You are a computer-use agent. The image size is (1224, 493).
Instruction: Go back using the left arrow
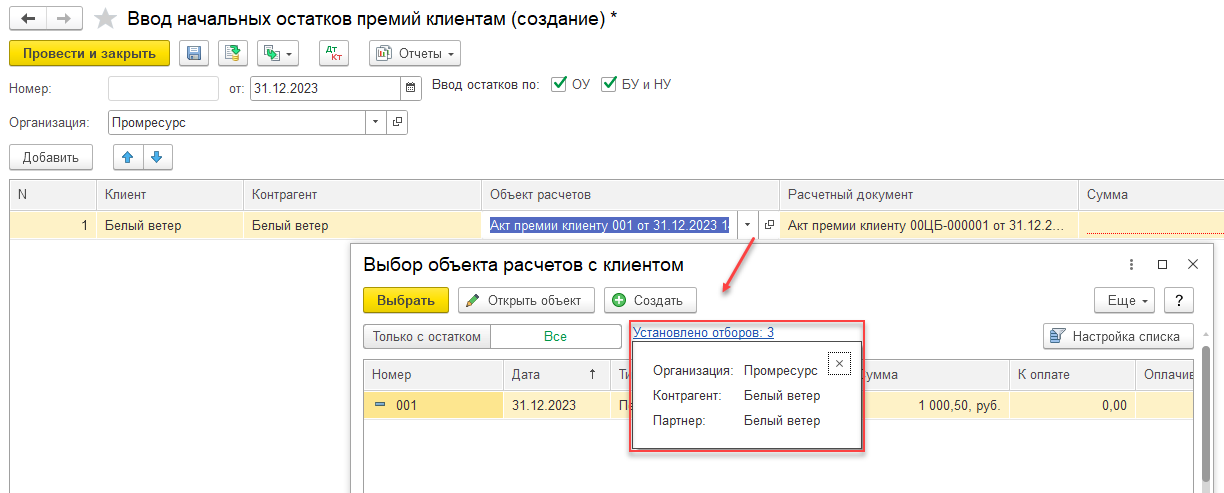tap(28, 19)
